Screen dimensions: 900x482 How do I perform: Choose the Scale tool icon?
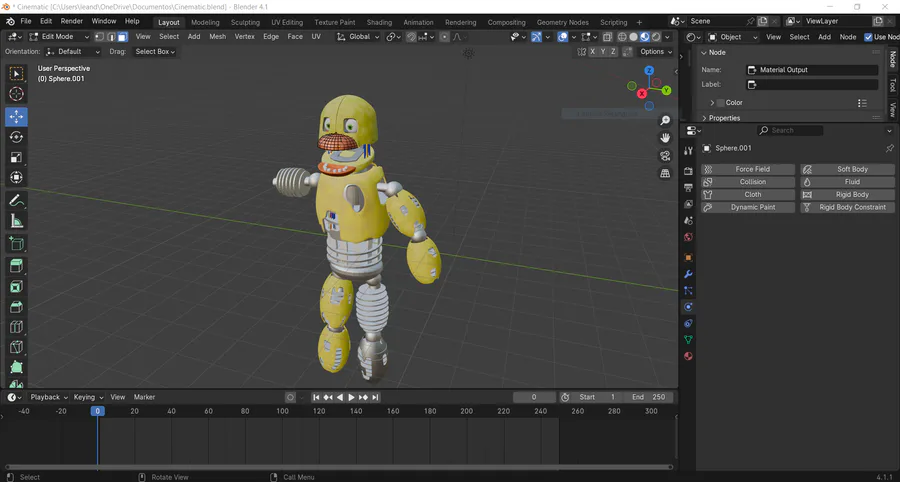pos(17,157)
